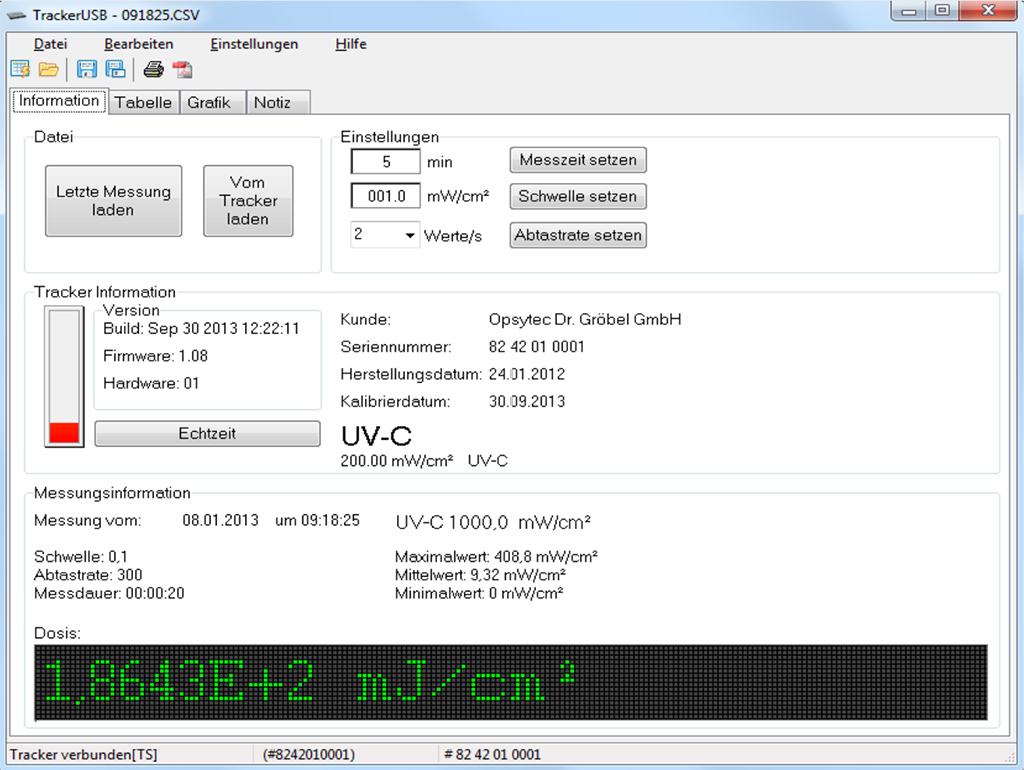Switch to the Grafik tab
Image resolution: width=1024 pixels, height=770 pixels.
point(212,101)
